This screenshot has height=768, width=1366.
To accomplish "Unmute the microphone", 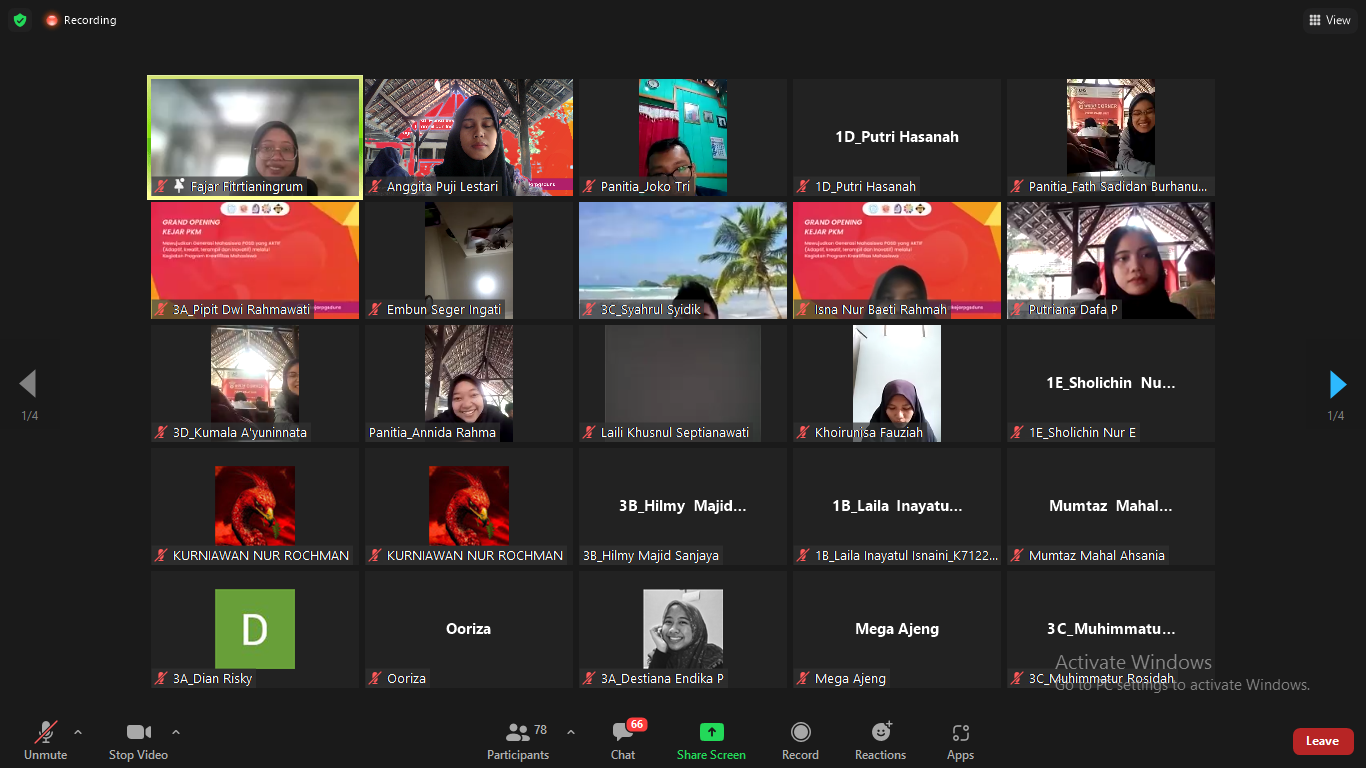I will coord(46,741).
